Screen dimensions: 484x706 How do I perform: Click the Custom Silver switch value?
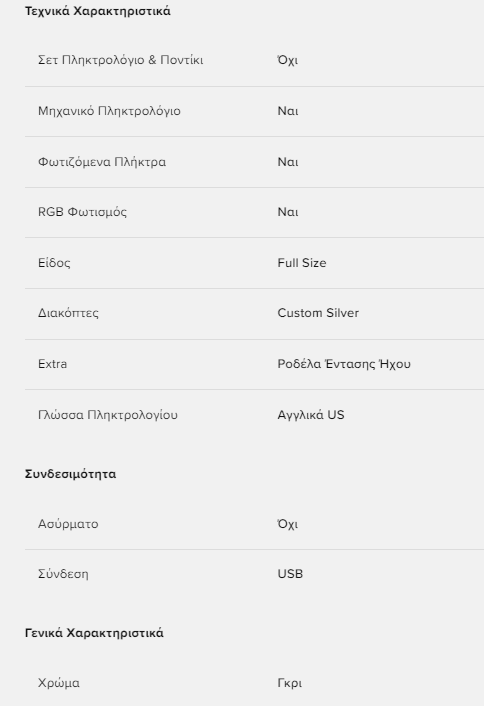318,313
